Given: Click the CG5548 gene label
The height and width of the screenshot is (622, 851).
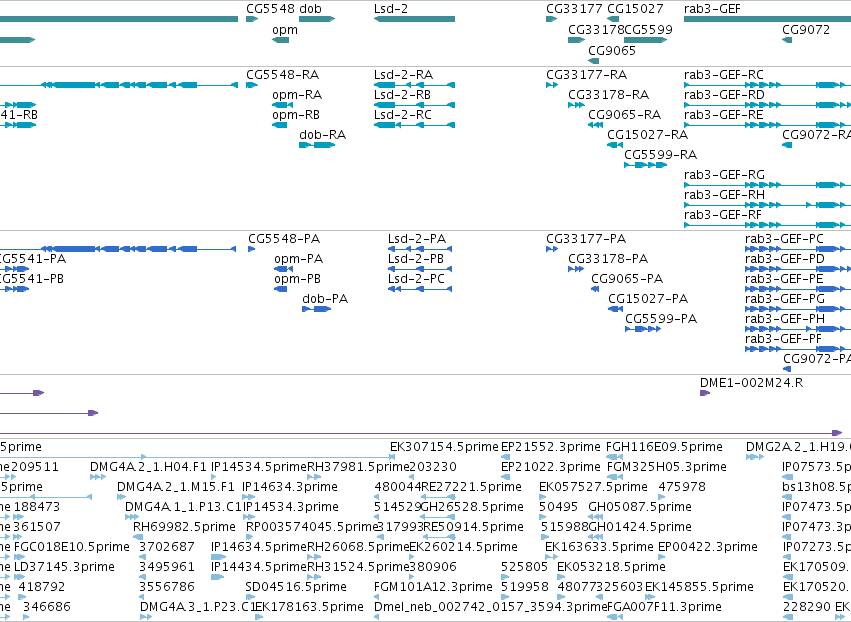Looking at the screenshot, I should pos(271,9).
